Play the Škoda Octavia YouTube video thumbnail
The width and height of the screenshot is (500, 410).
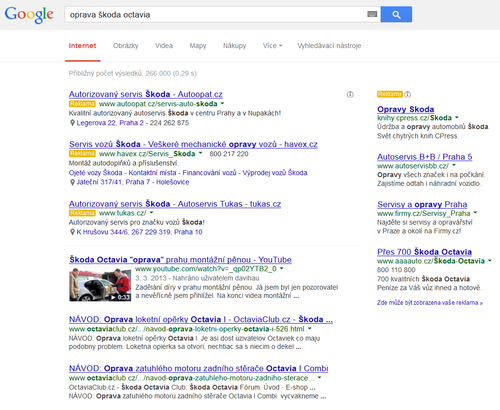(100, 284)
